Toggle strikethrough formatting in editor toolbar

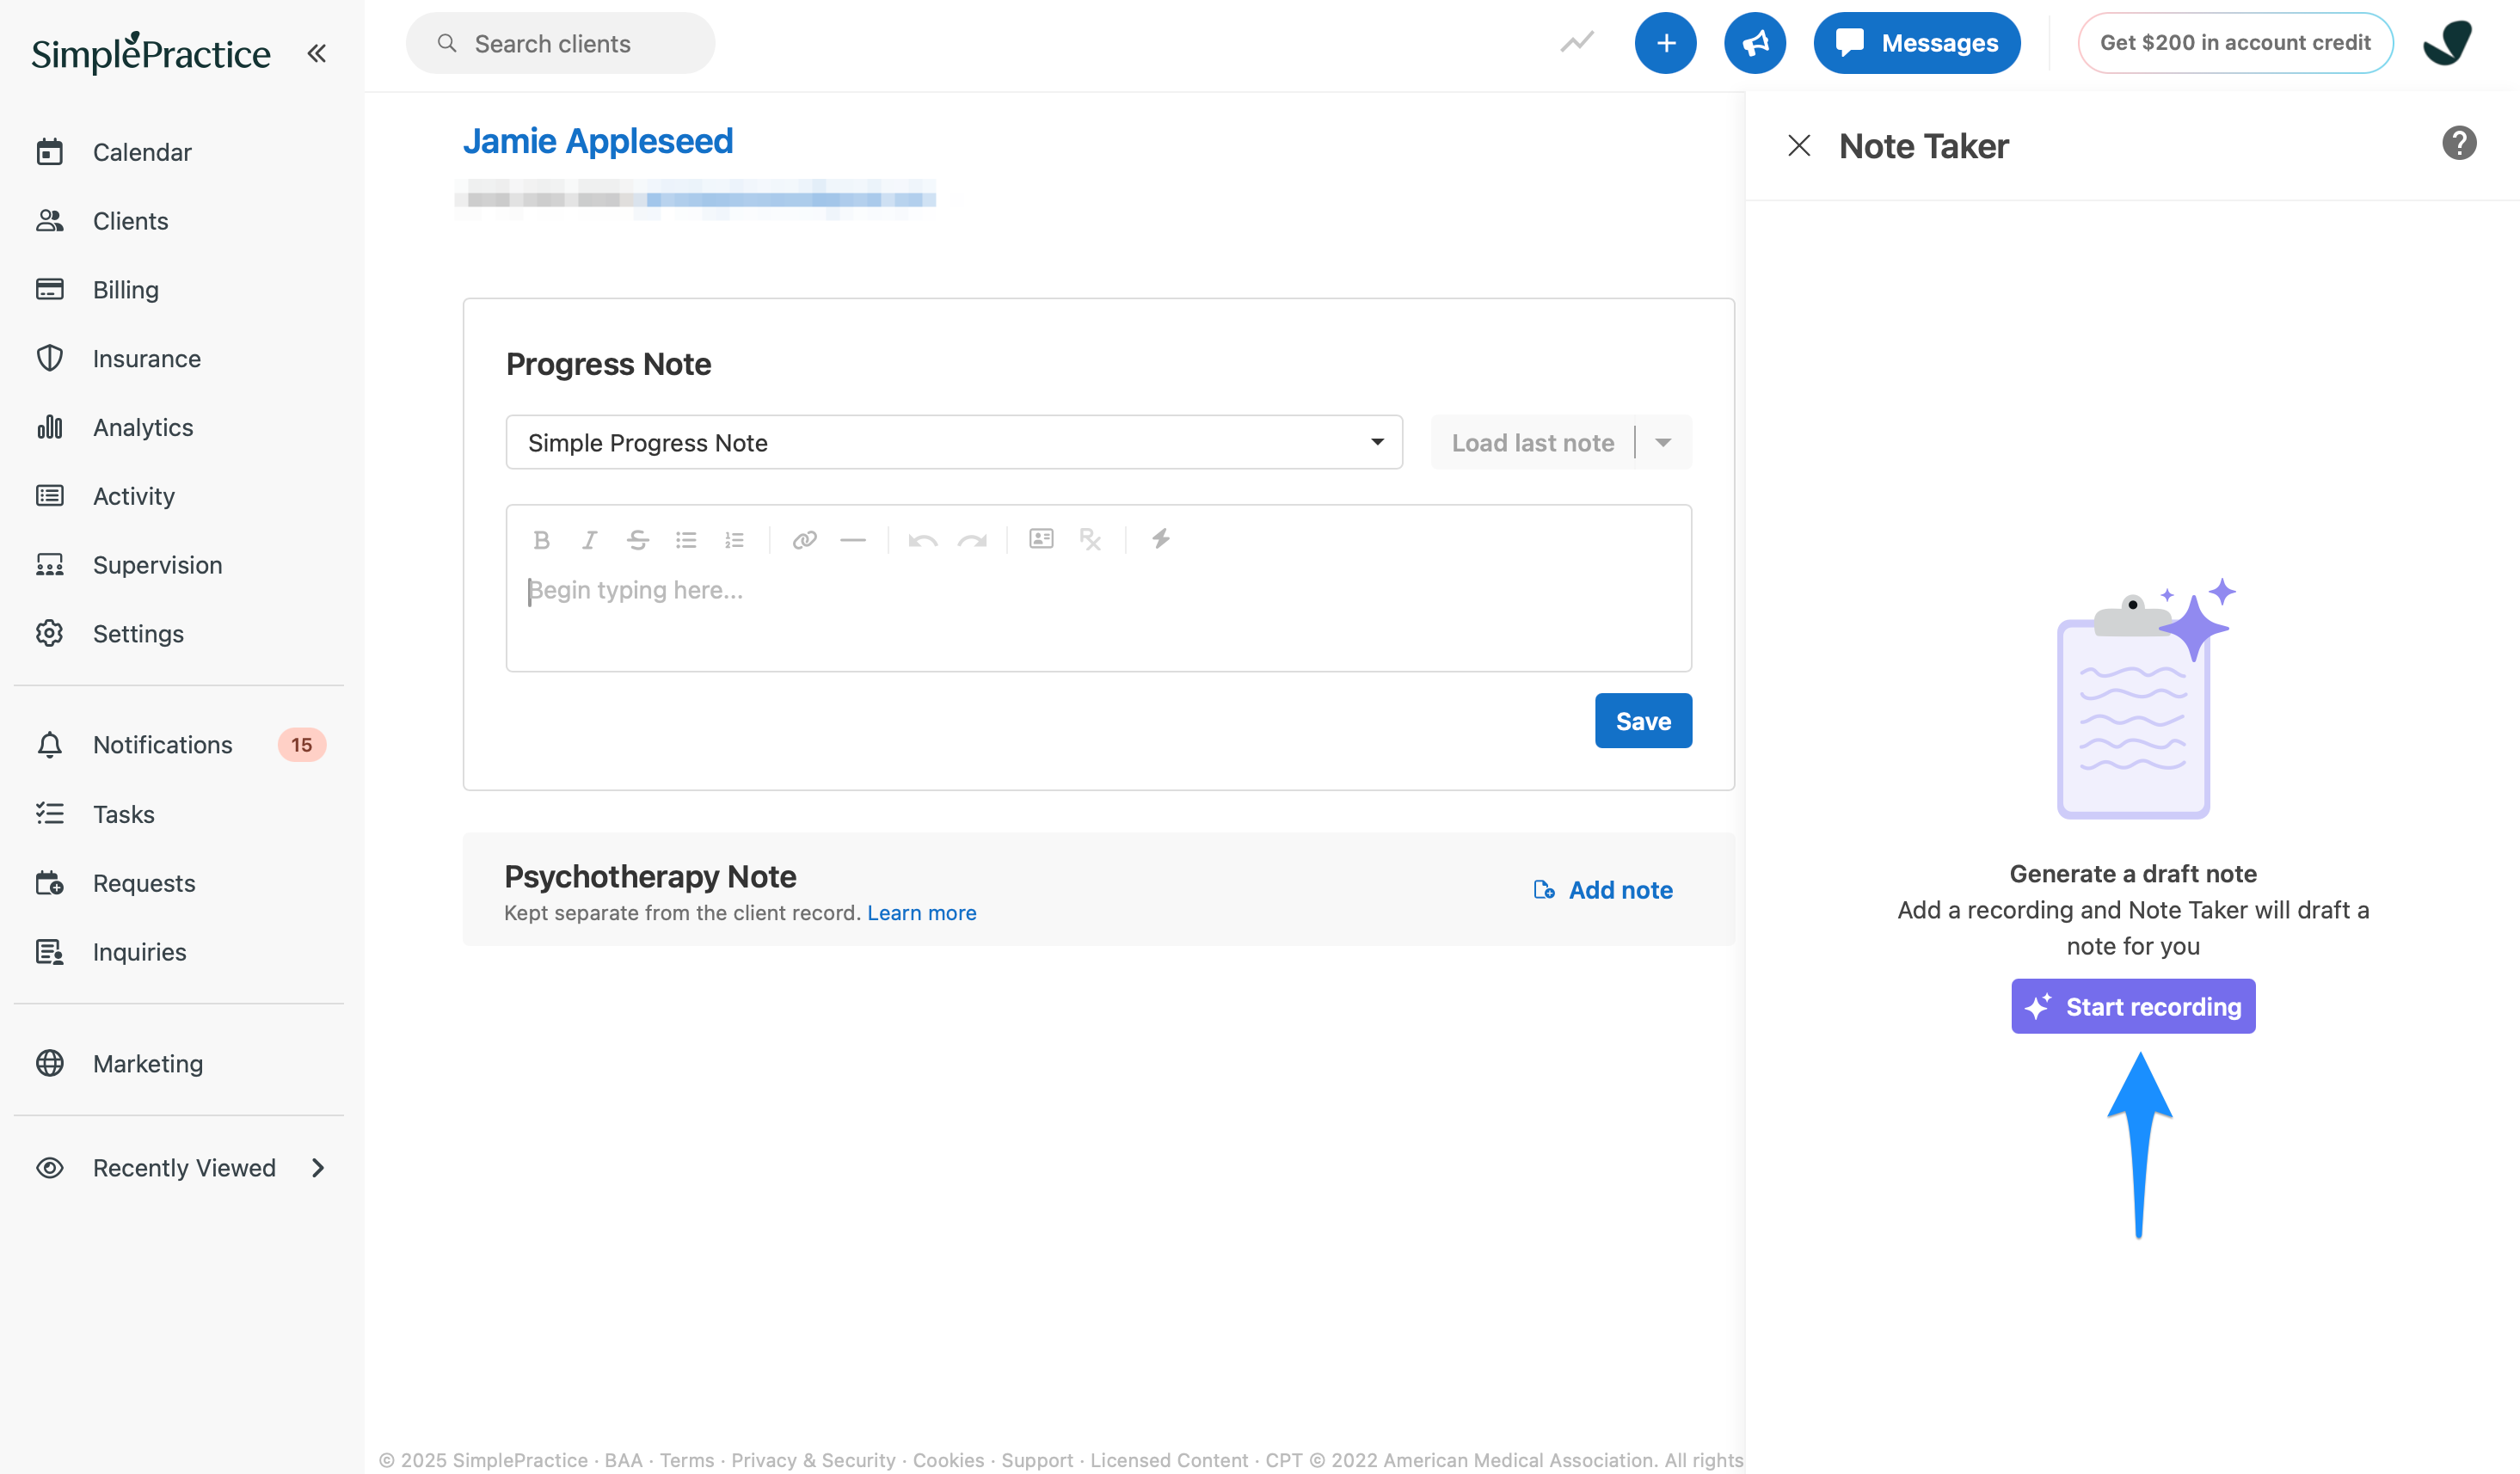pos(637,540)
